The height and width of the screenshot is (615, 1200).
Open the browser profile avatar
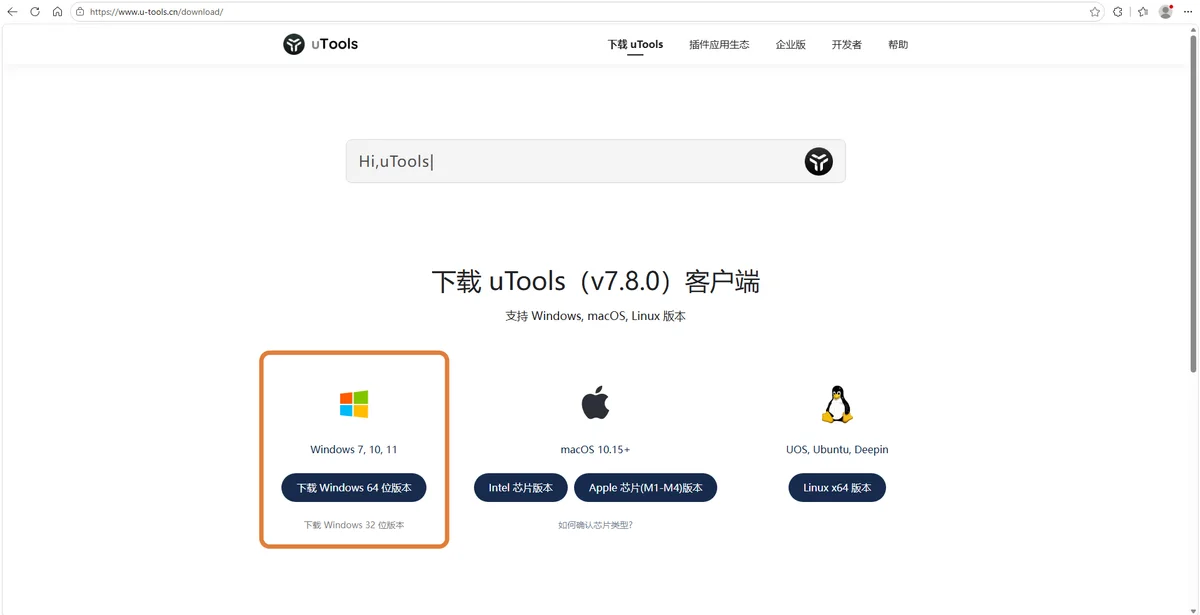coord(1166,12)
